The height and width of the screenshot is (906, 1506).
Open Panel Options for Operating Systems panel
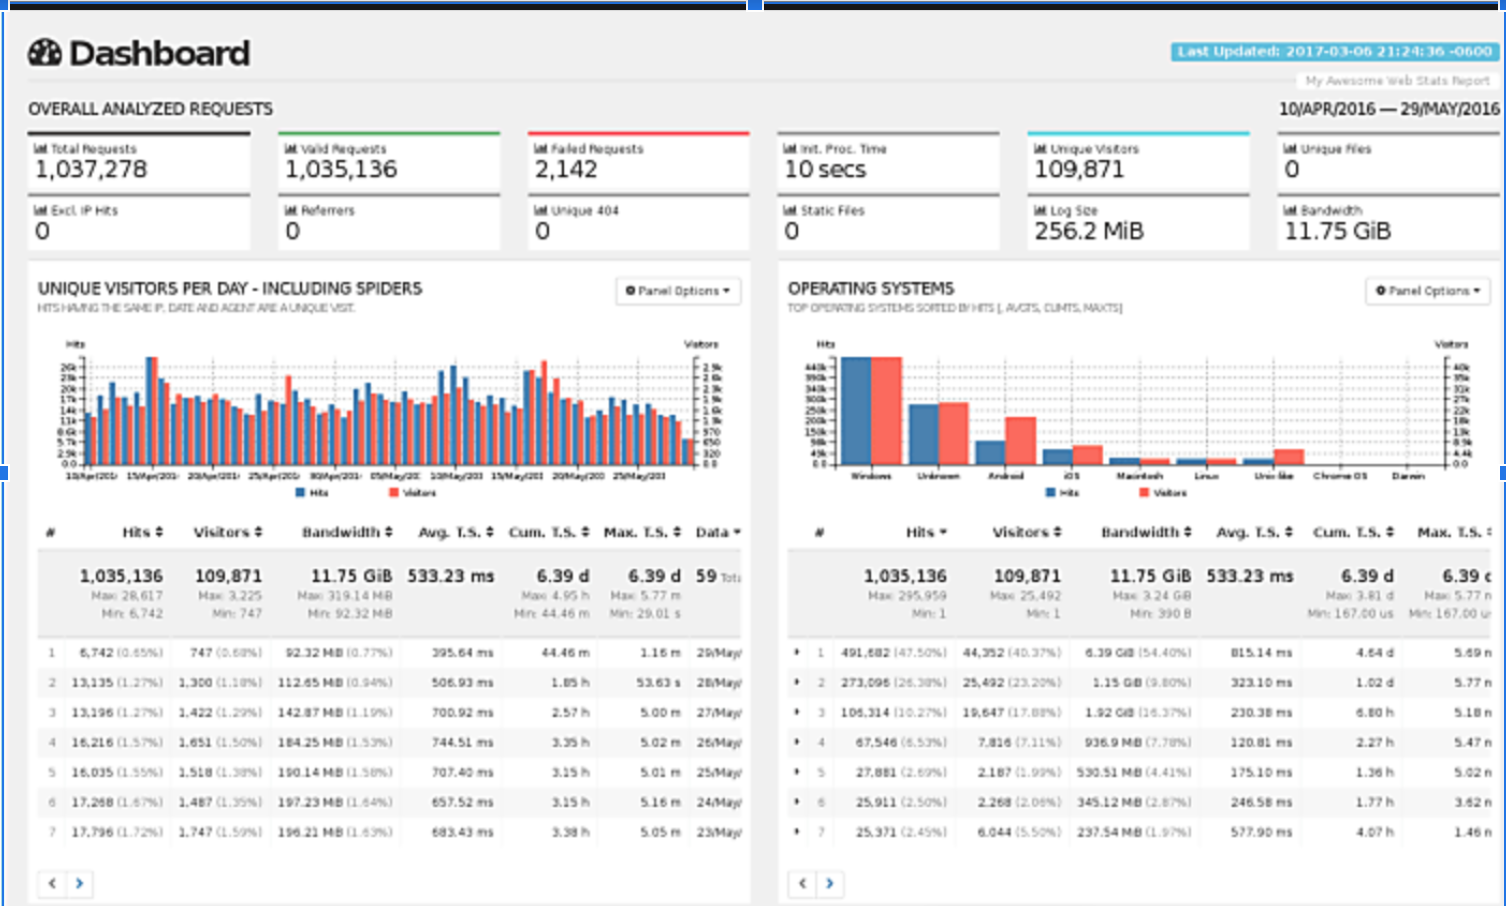[x=1428, y=291]
